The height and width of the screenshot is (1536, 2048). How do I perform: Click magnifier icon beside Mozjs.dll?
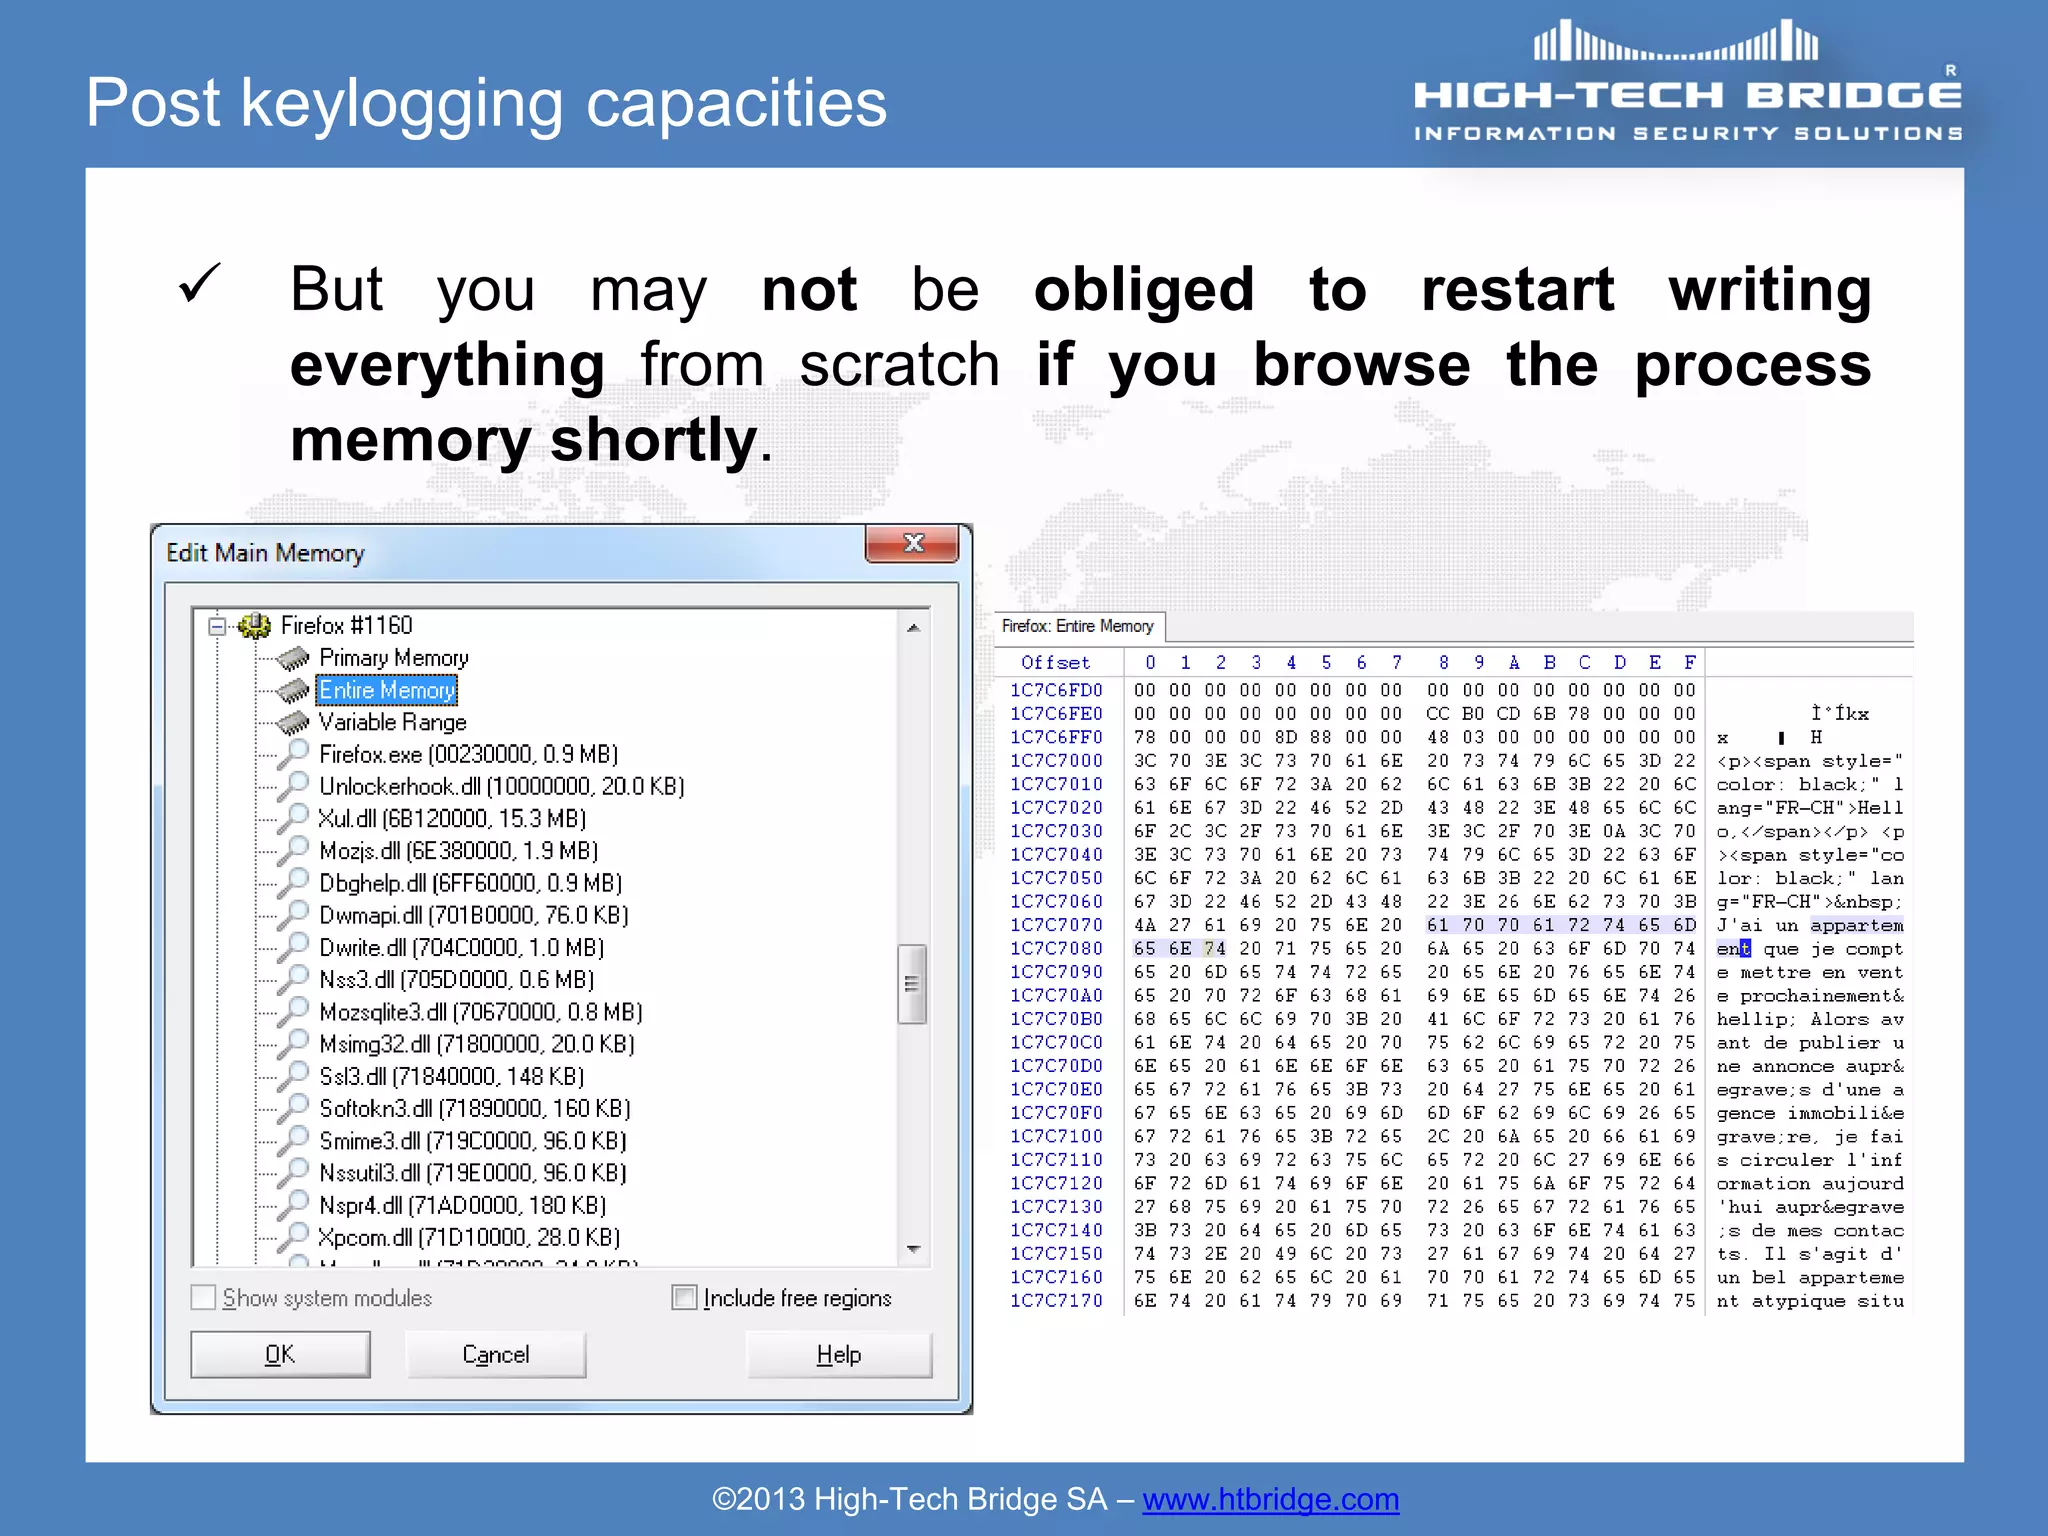pyautogui.click(x=293, y=850)
